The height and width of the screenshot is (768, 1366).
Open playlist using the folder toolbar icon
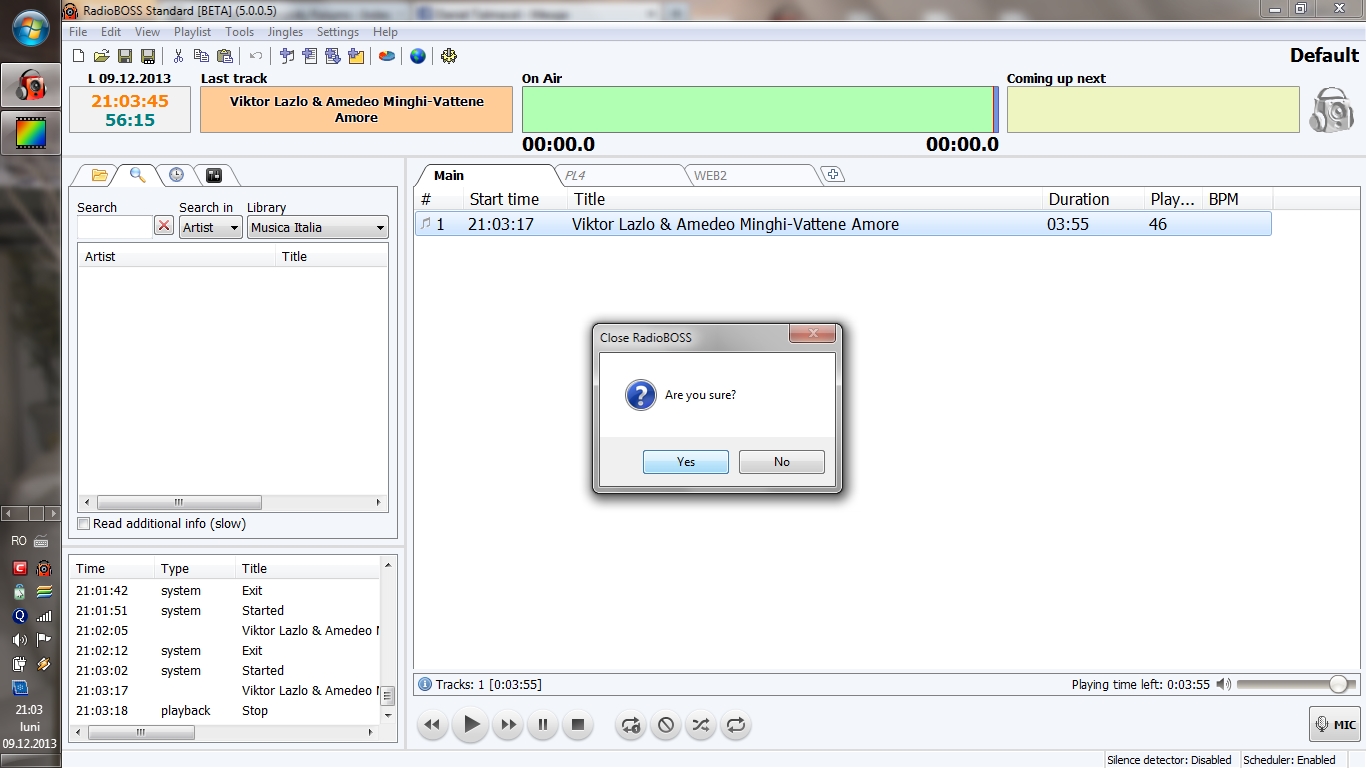pyautogui.click(x=101, y=56)
